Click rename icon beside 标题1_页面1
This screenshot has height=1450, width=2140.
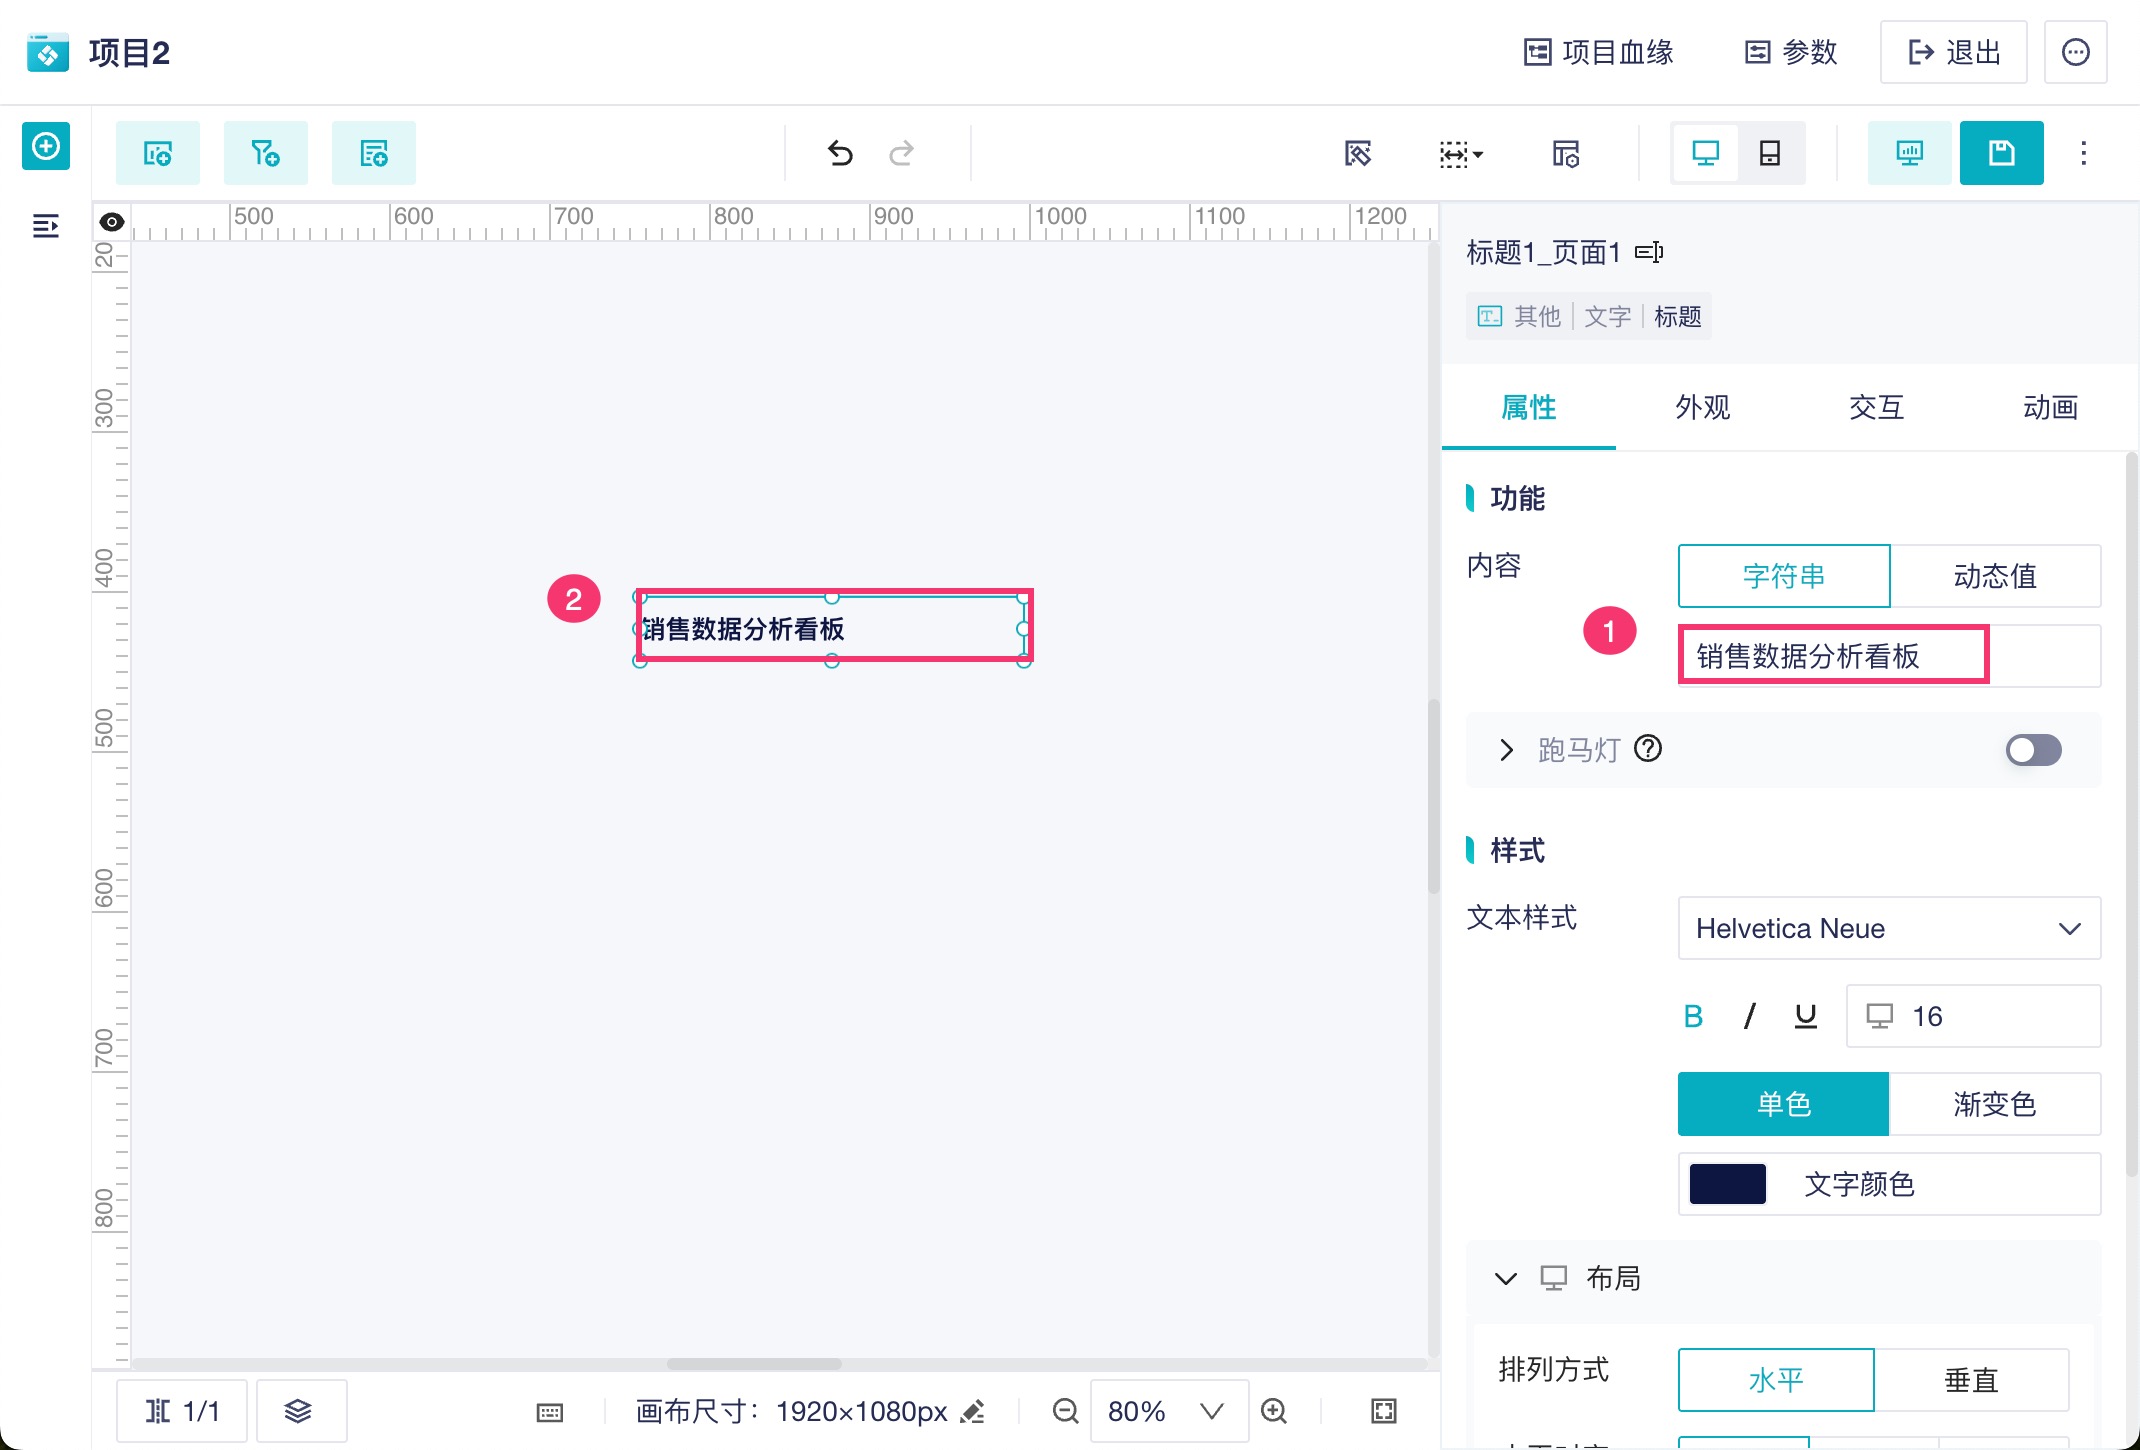(x=1649, y=252)
